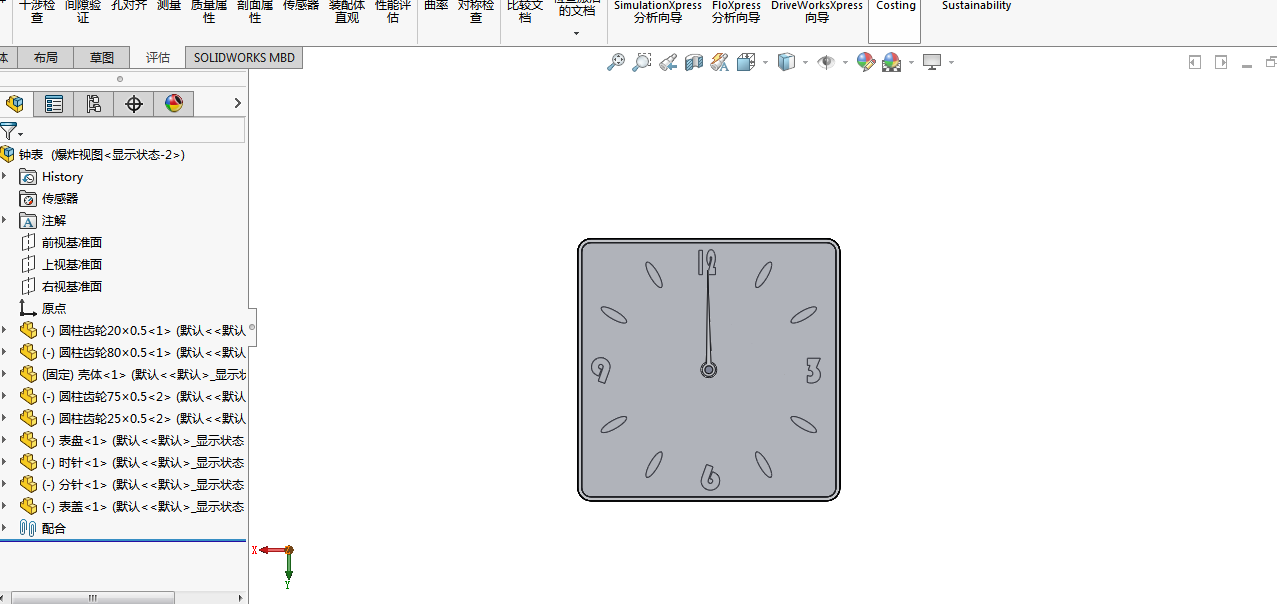Image resolution: width=1277 pixels, height=604 pixels.
Task: Expand 圆柱齿轮20×0.5<1> component node
Action: pos(4,330)
